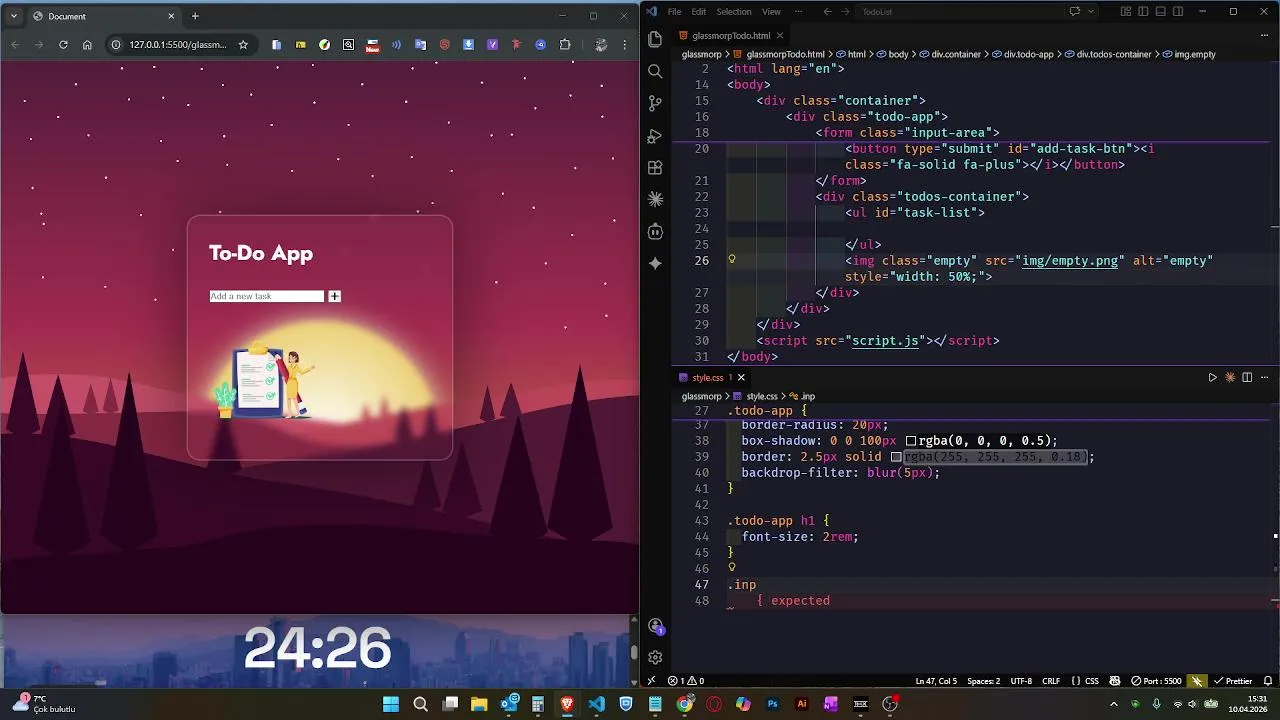The width and height of the screenshot is (1280, 720).
Task: Click the div.container breadcrumb
Action: [949, 54]
